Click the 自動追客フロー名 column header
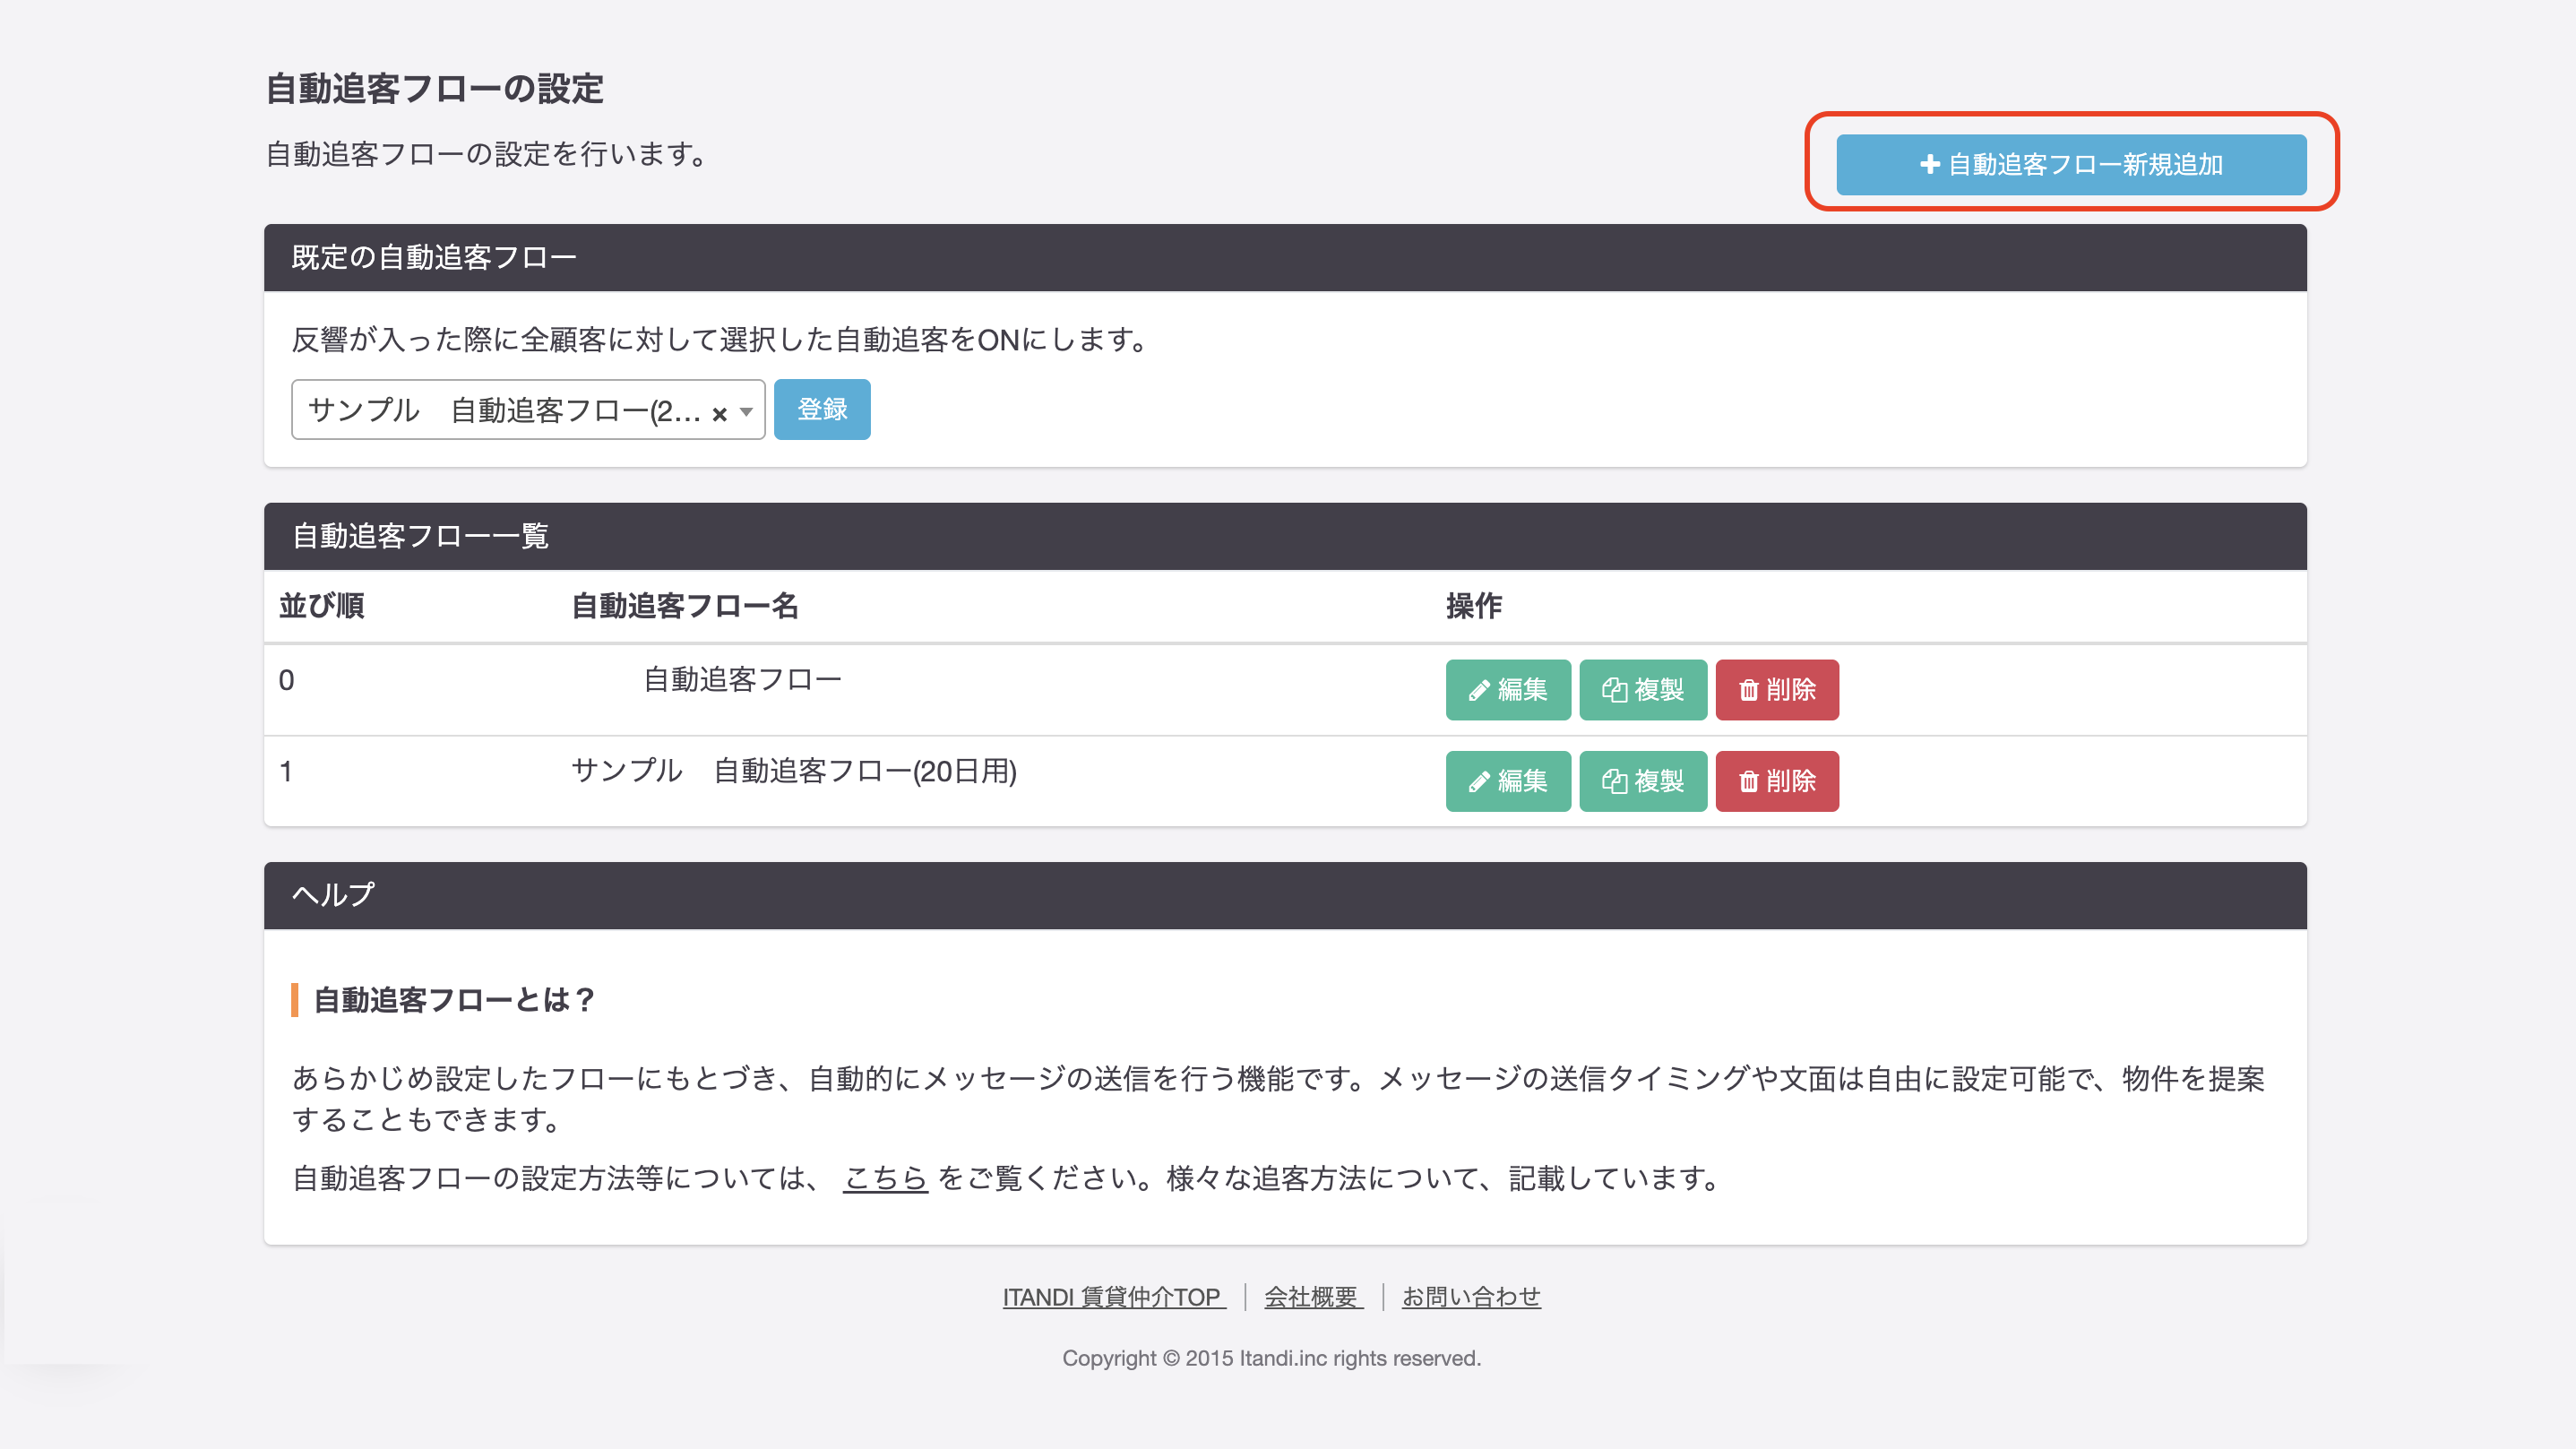The height and width of the screenshot is (1449, 2576). 685,606
